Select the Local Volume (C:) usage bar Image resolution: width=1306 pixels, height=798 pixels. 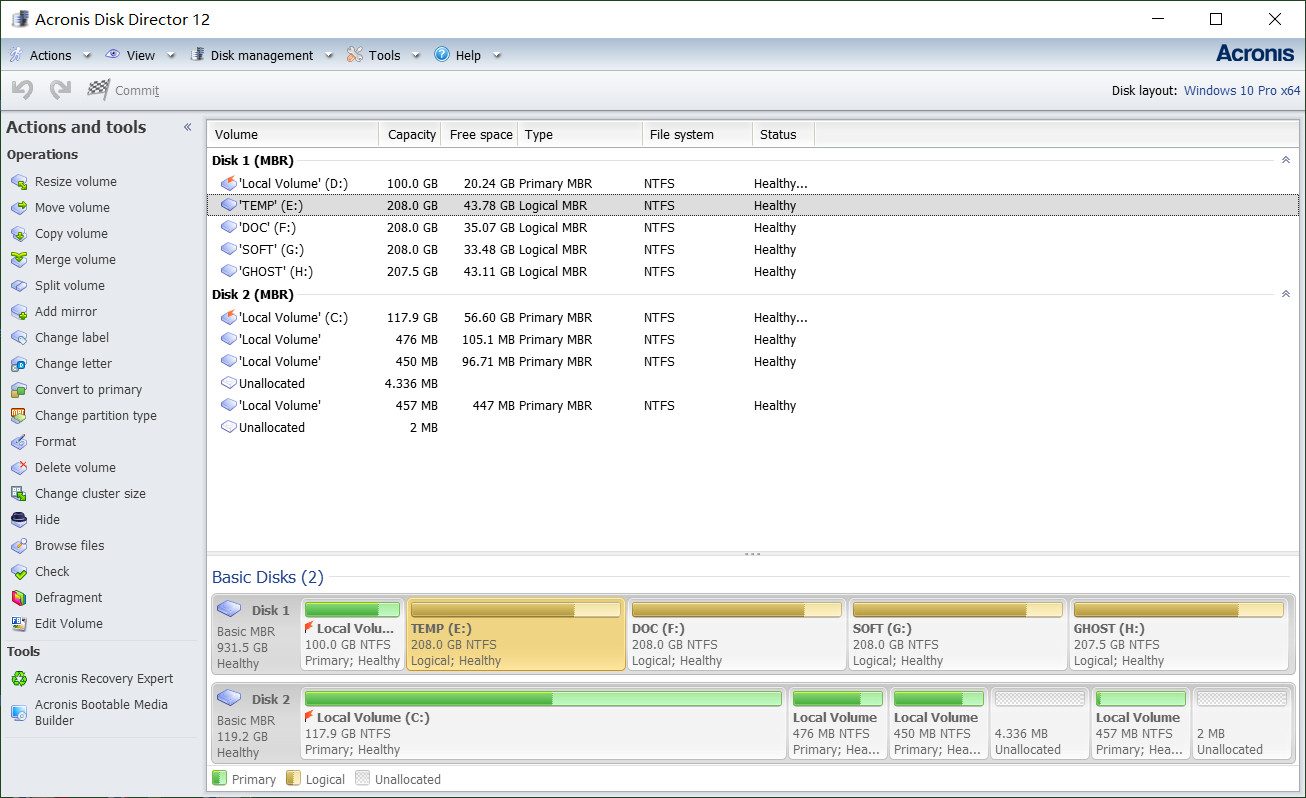click(x=542, y=698)
